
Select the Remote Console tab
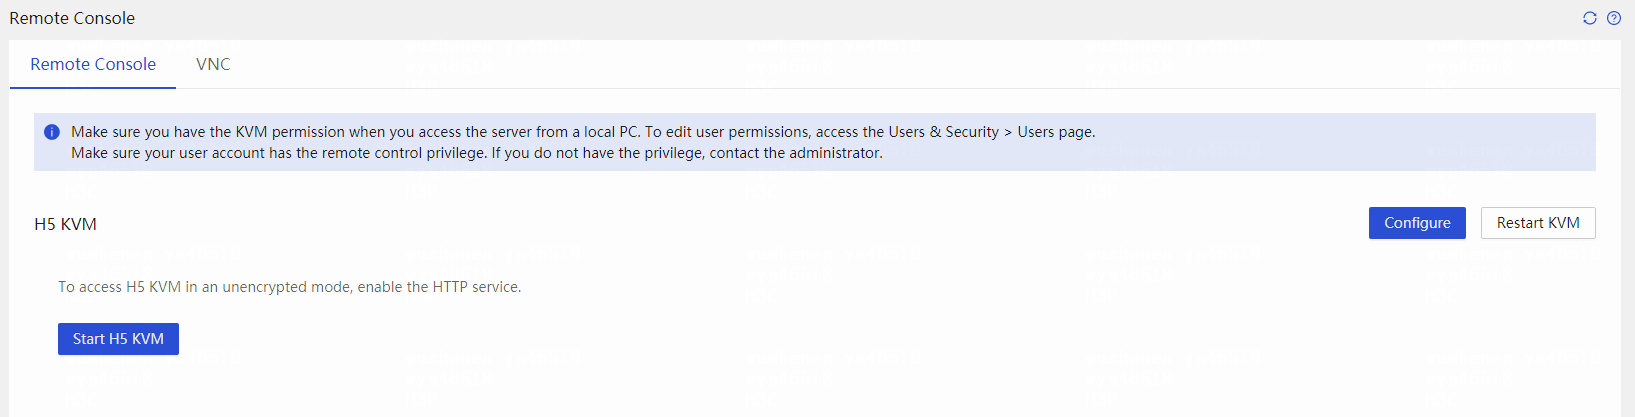tap(93, 64)
